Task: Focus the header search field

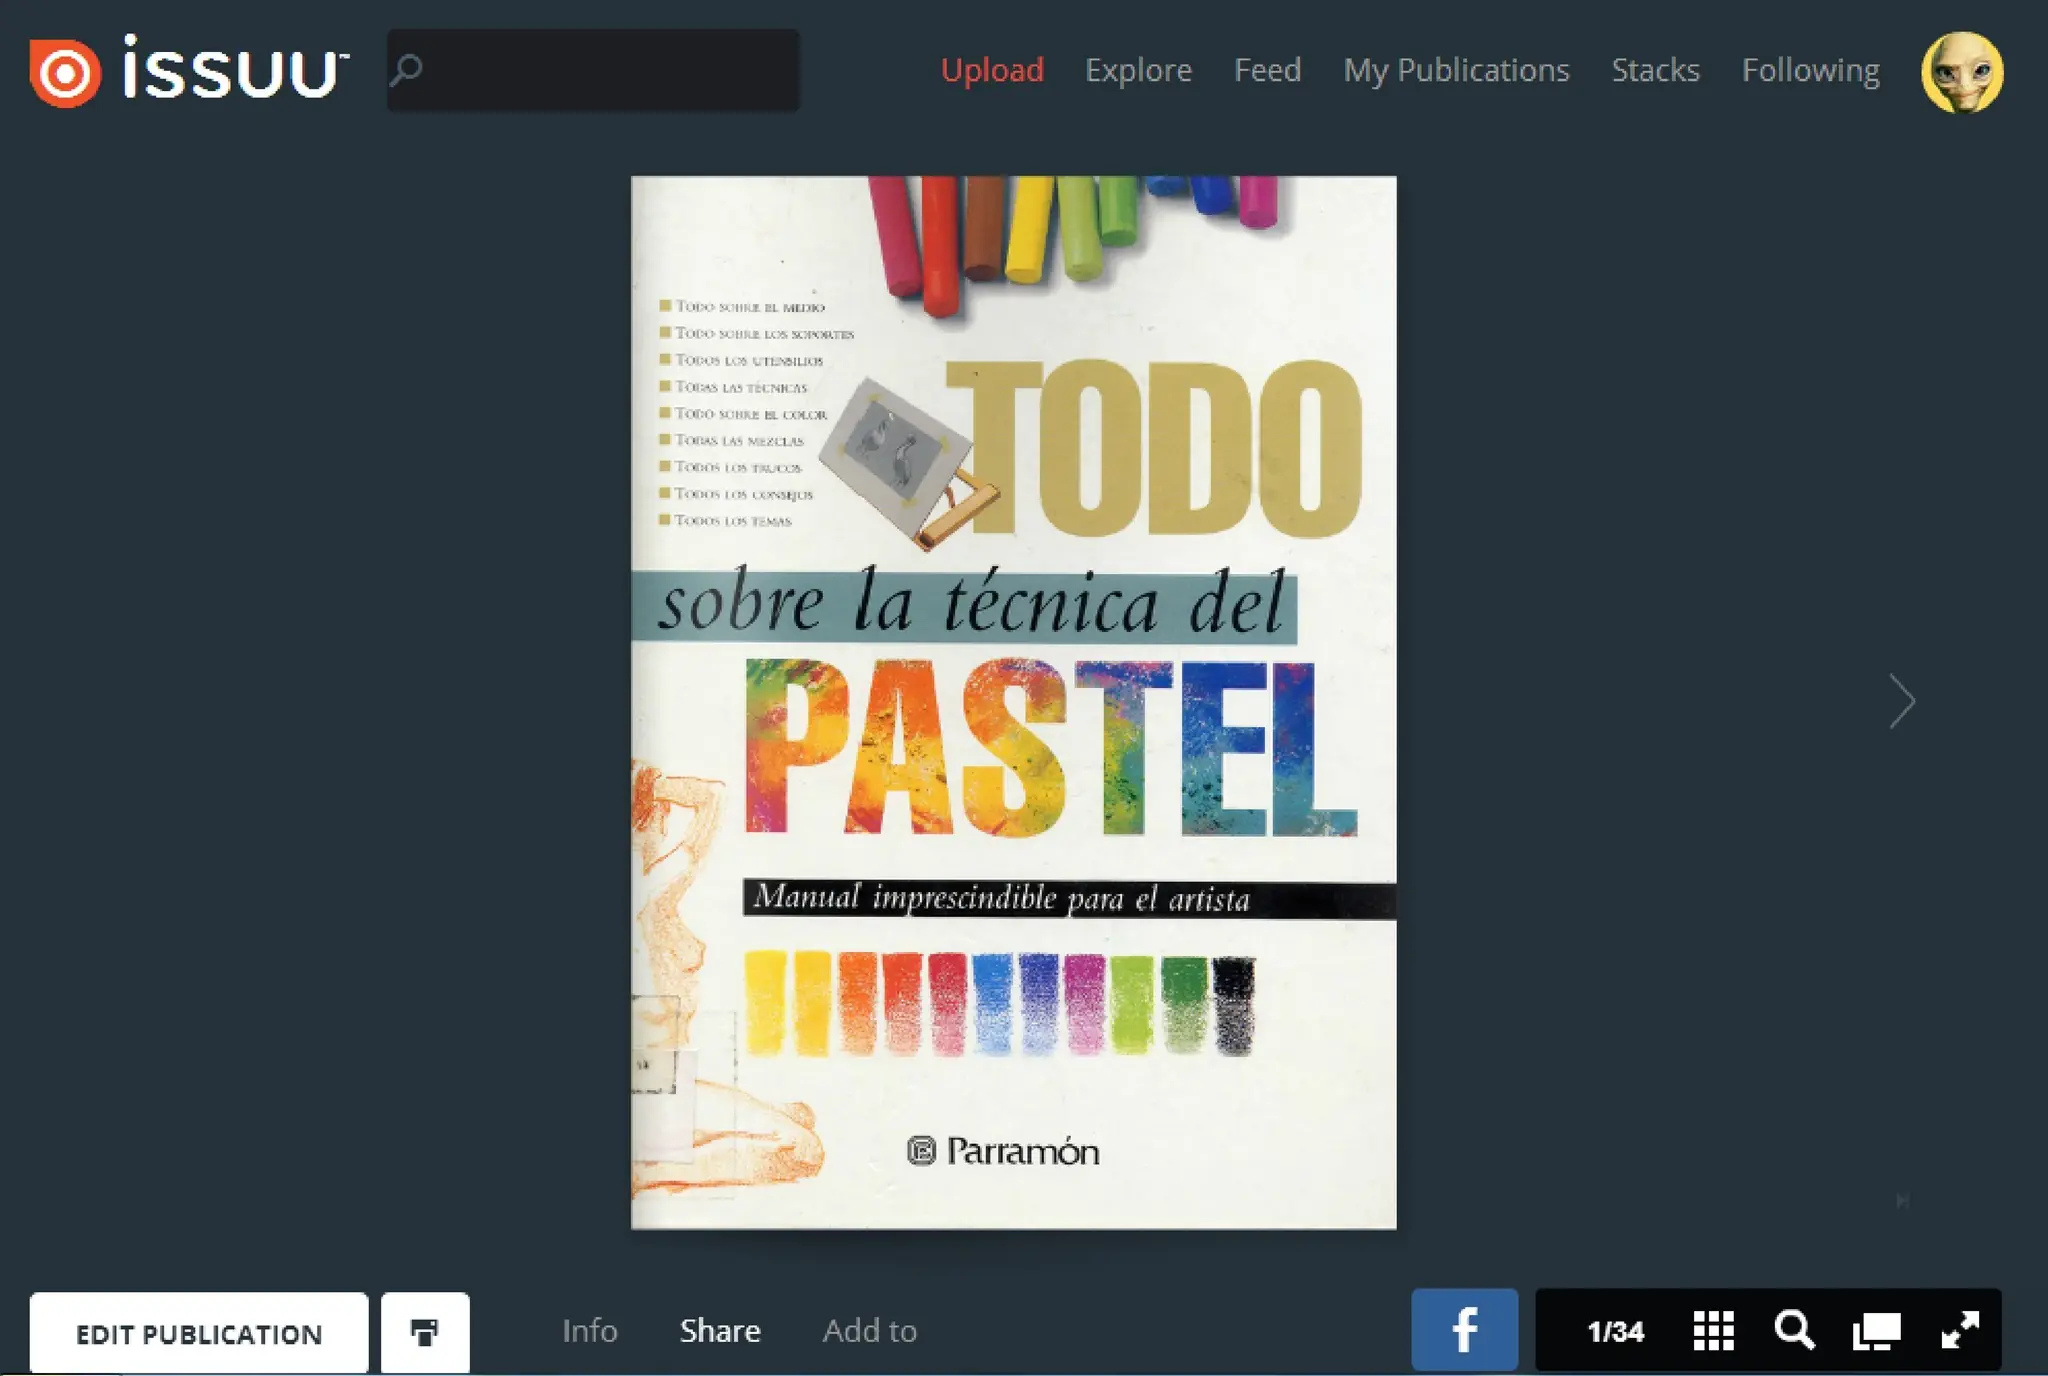Action: [x=593, y=70]
